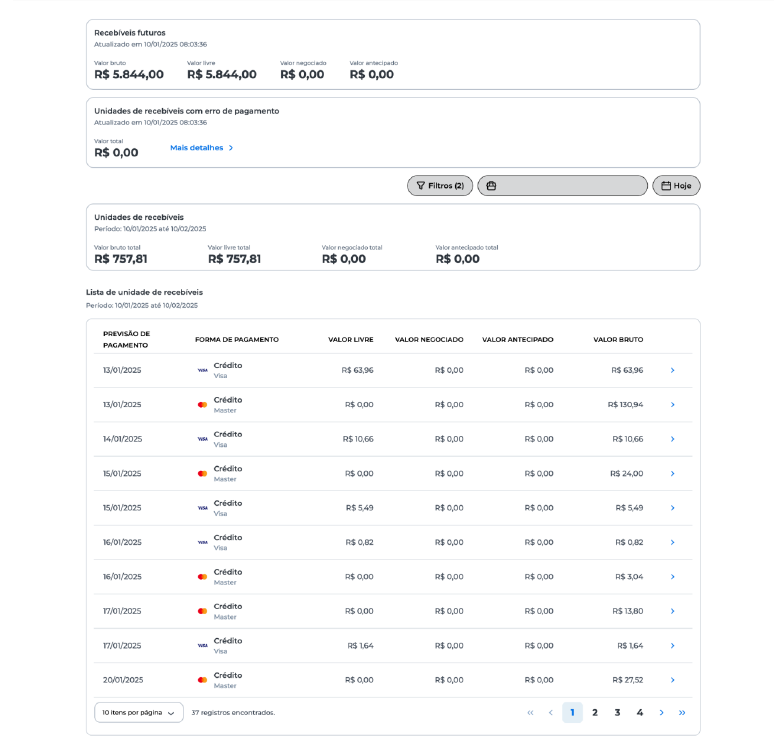
Task: Click Valor bruto total R$ 757,81
Action: pos(121,259)
